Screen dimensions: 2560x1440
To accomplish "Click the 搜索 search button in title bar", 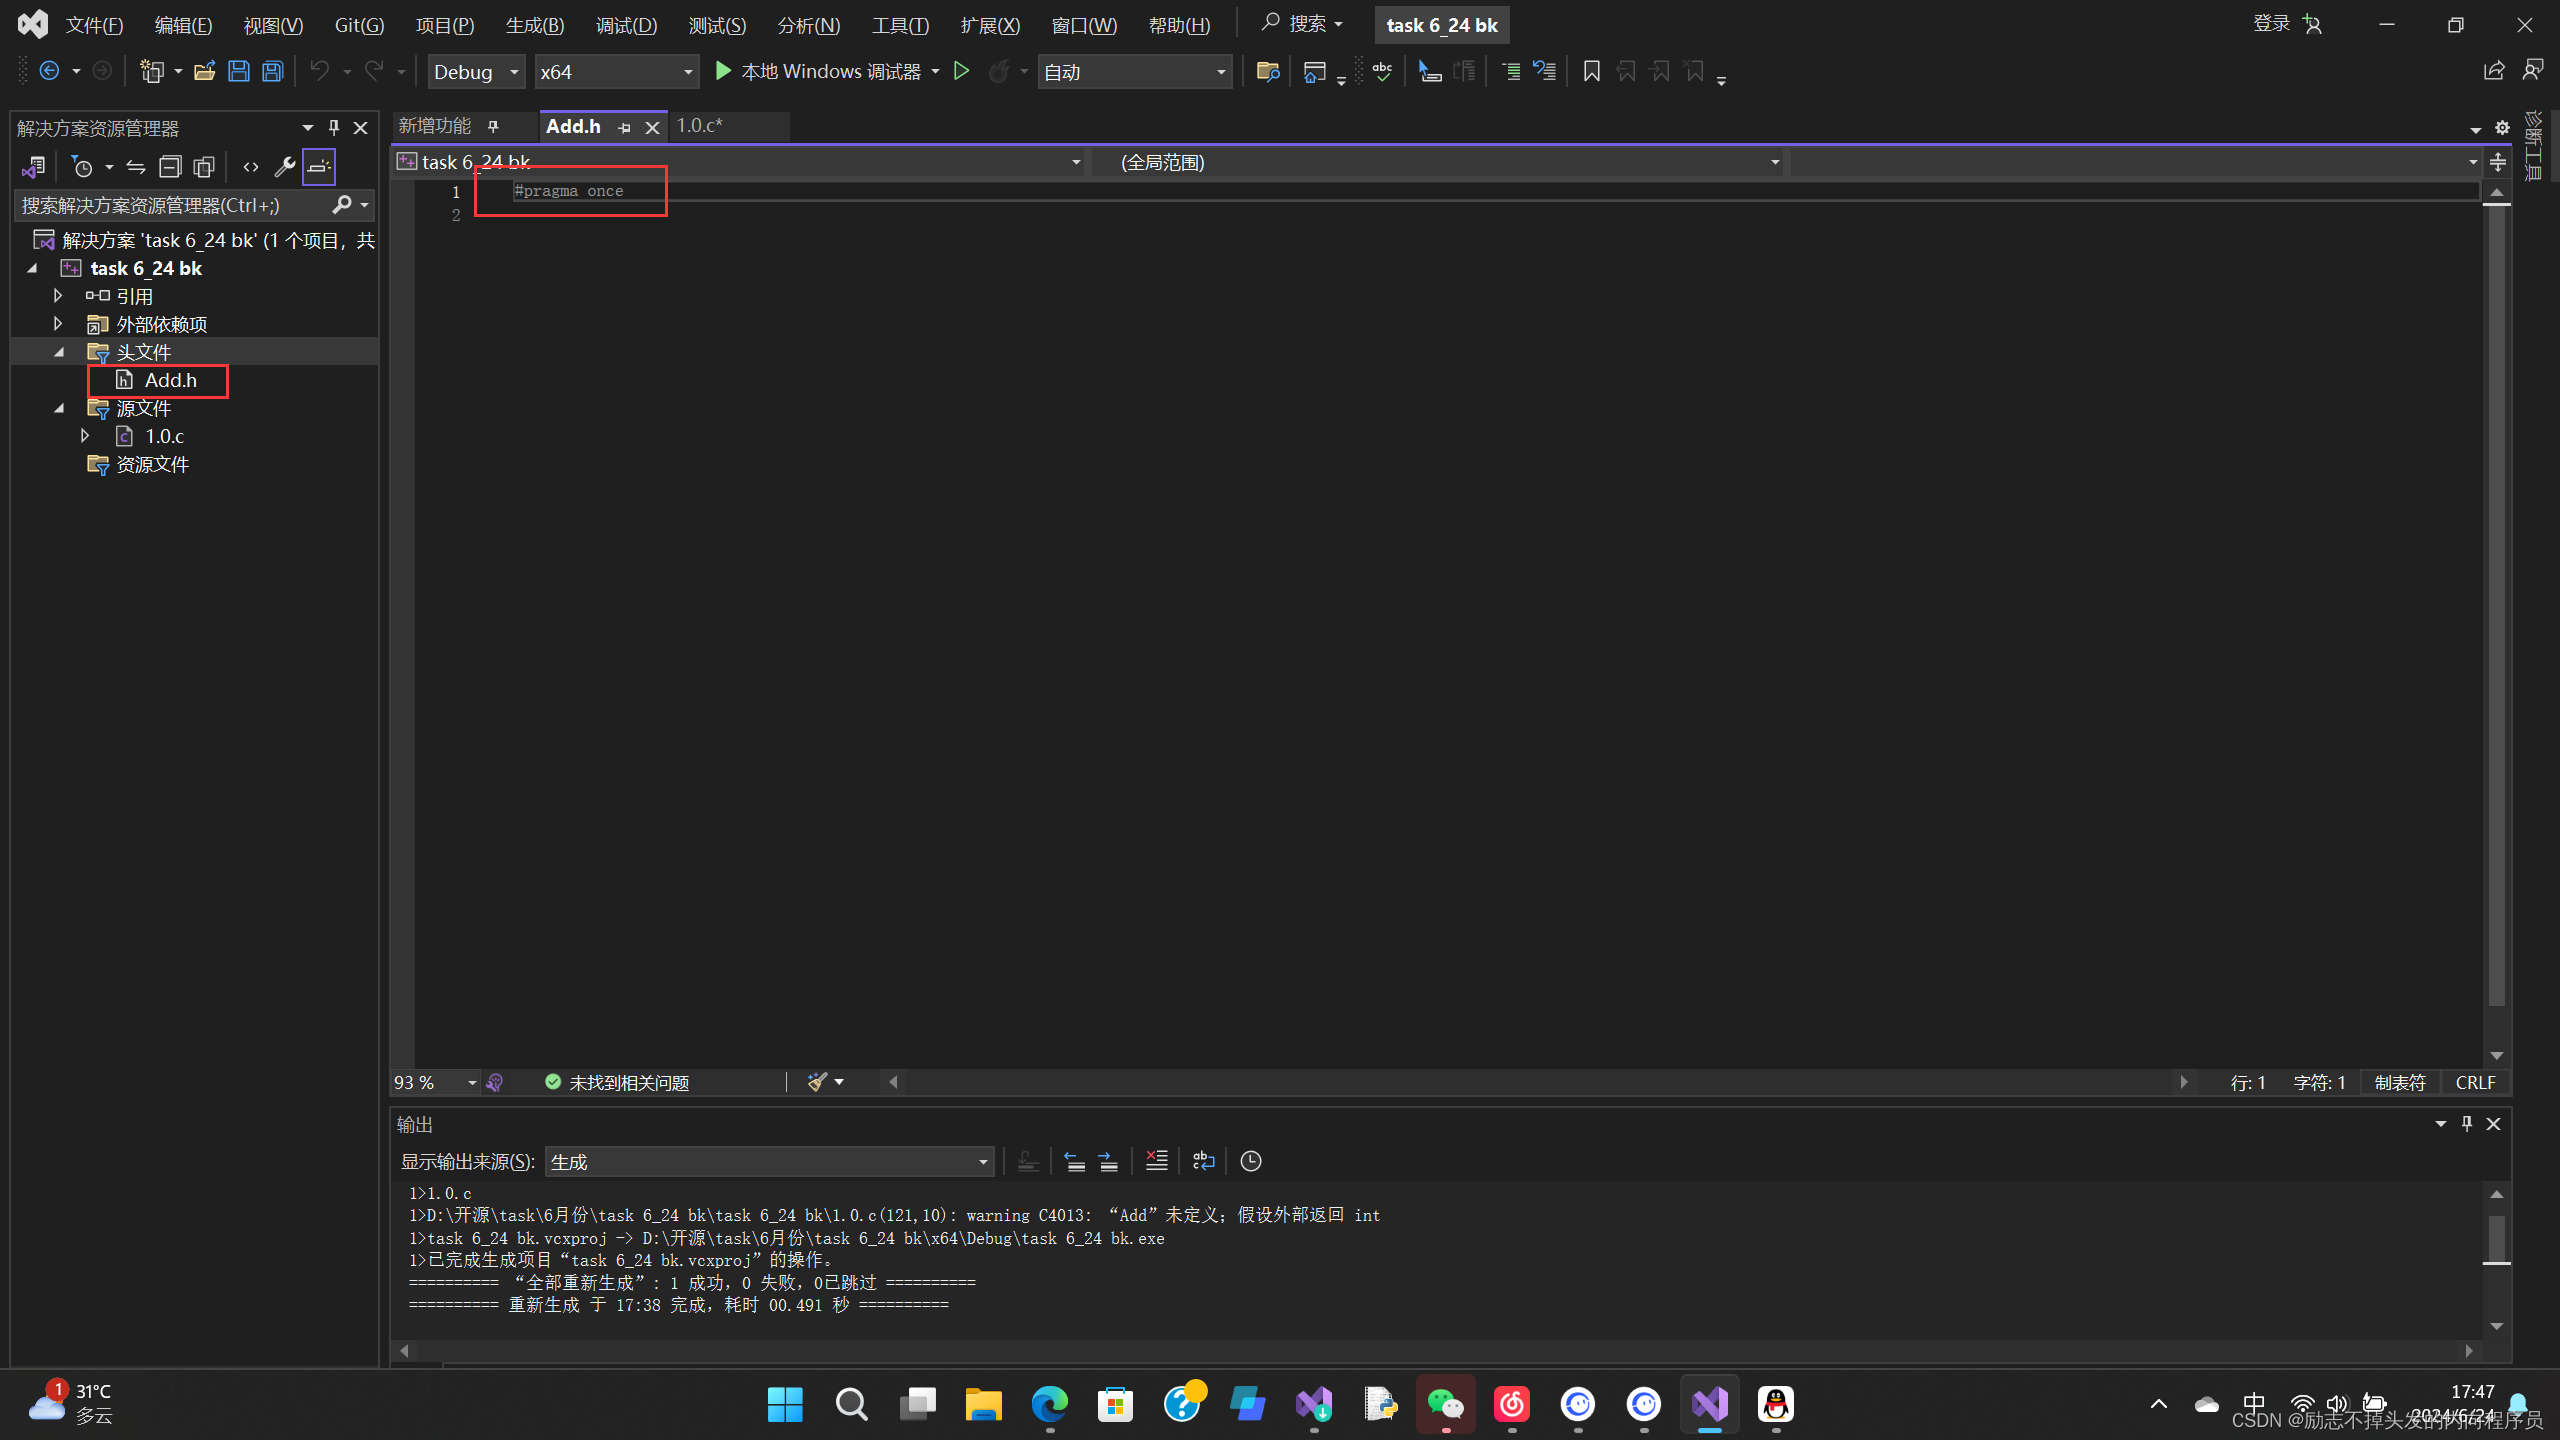I will pos(1302,24).
